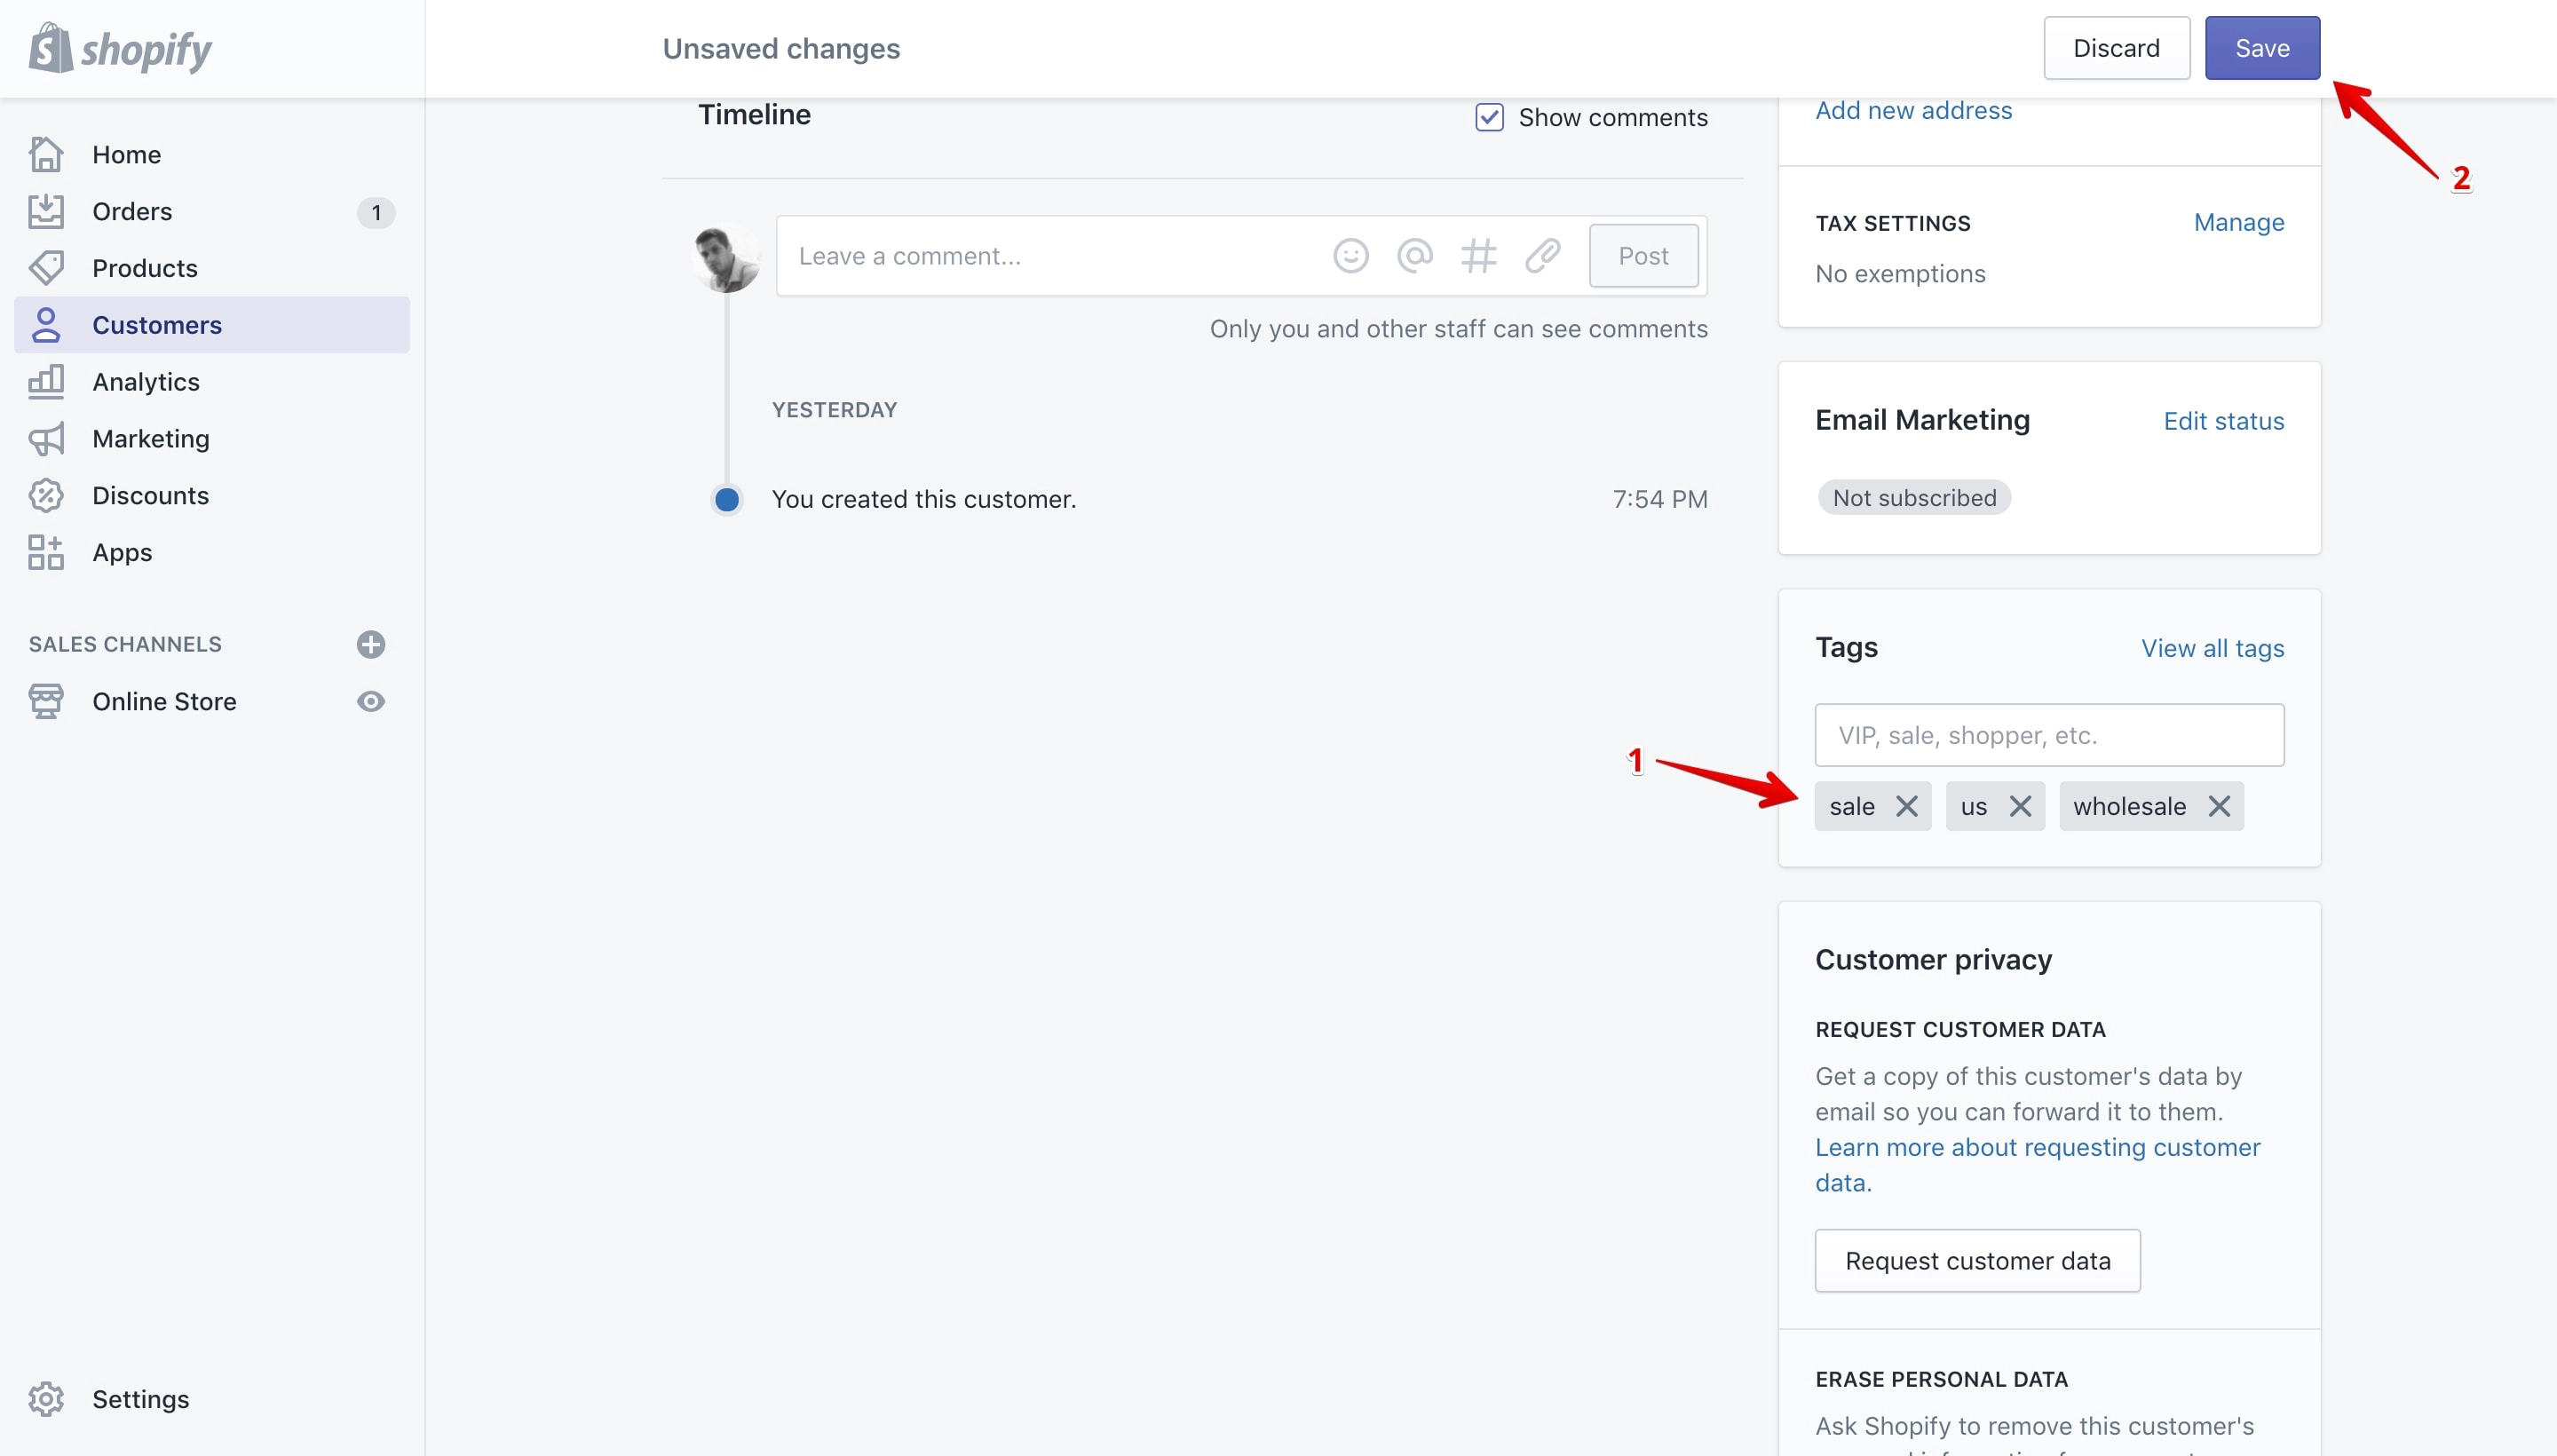Open the Orders menu item

pos(212,211)
